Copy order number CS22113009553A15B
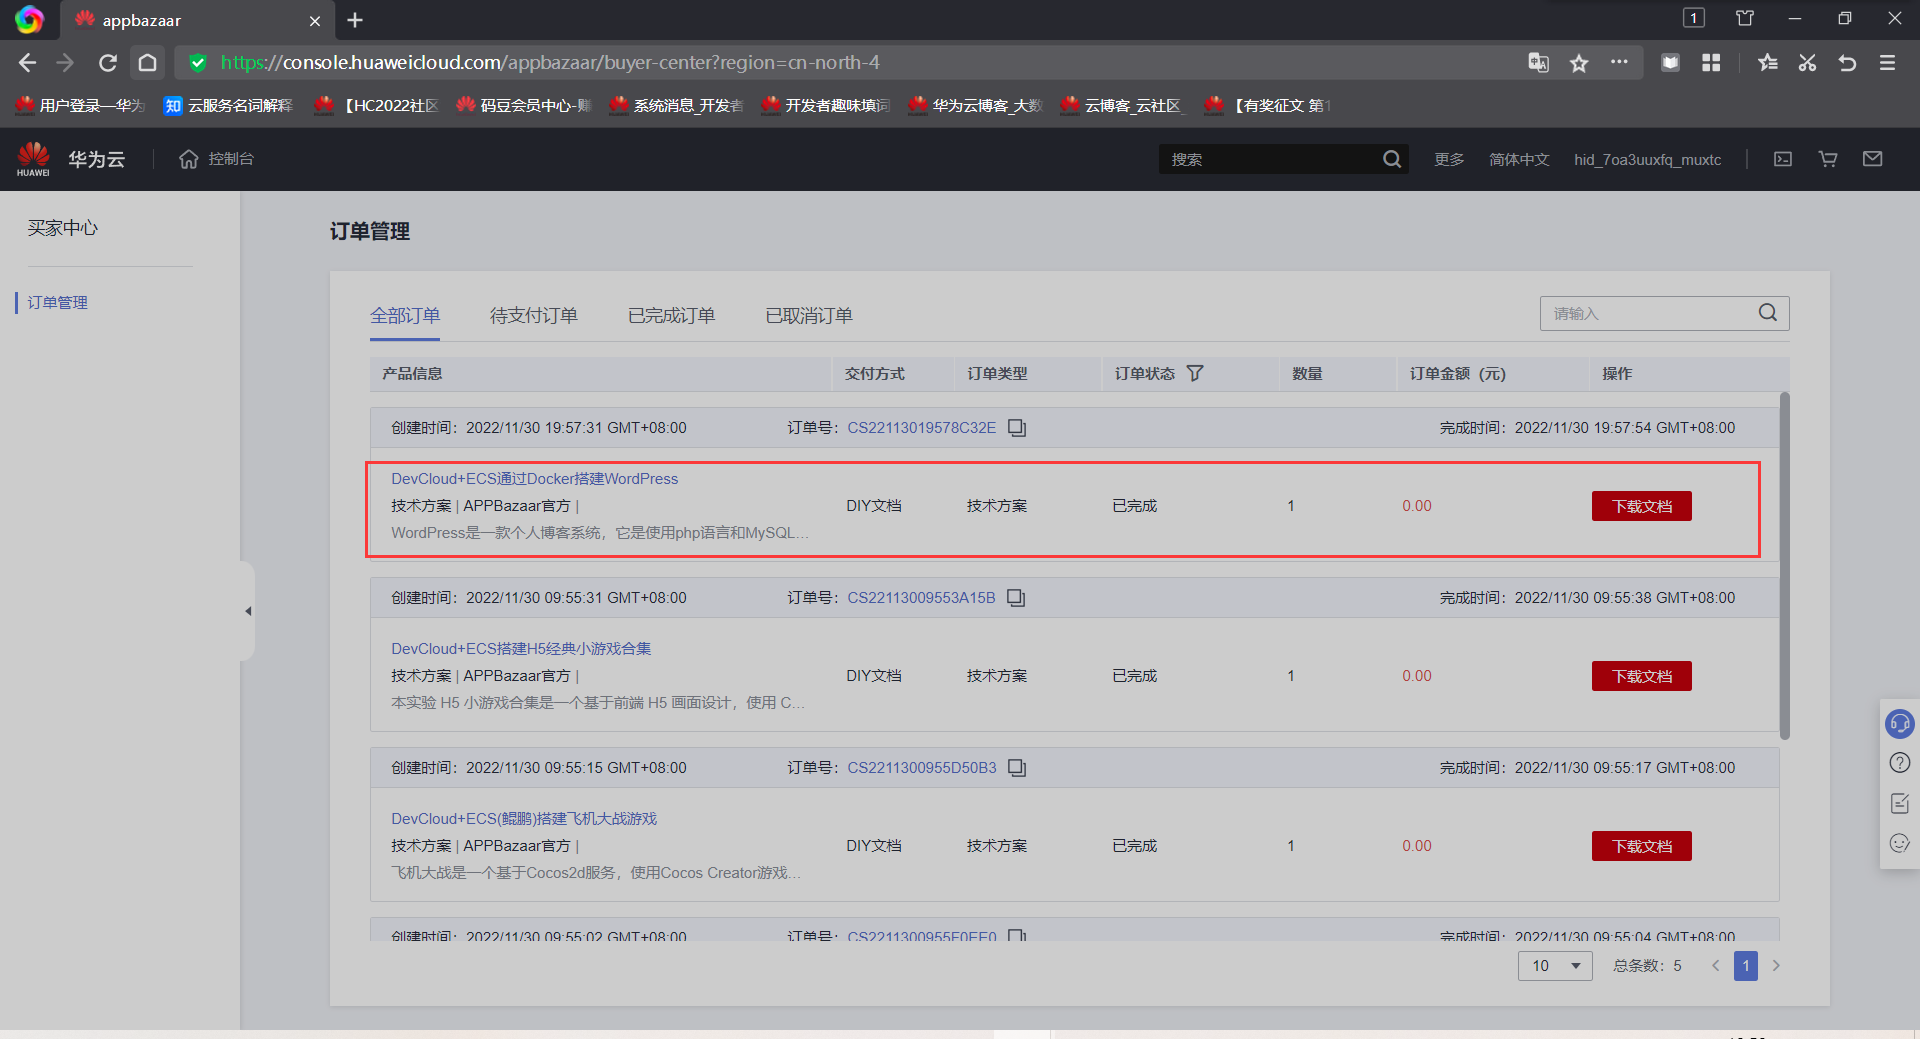 click(1016, 598)
